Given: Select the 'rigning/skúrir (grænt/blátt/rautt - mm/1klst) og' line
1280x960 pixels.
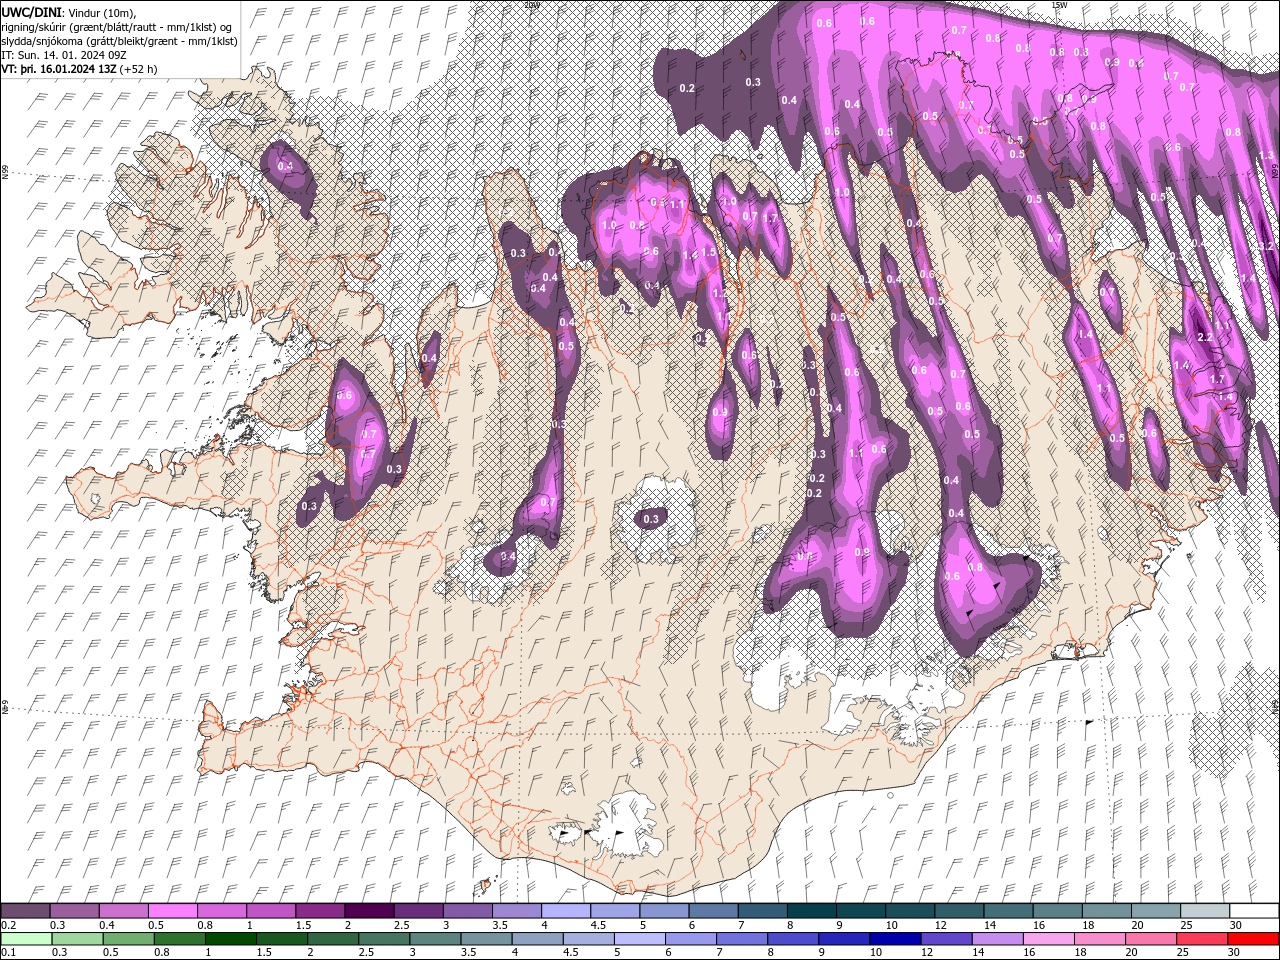Looking at the screenshot, I should click(118, 26).
